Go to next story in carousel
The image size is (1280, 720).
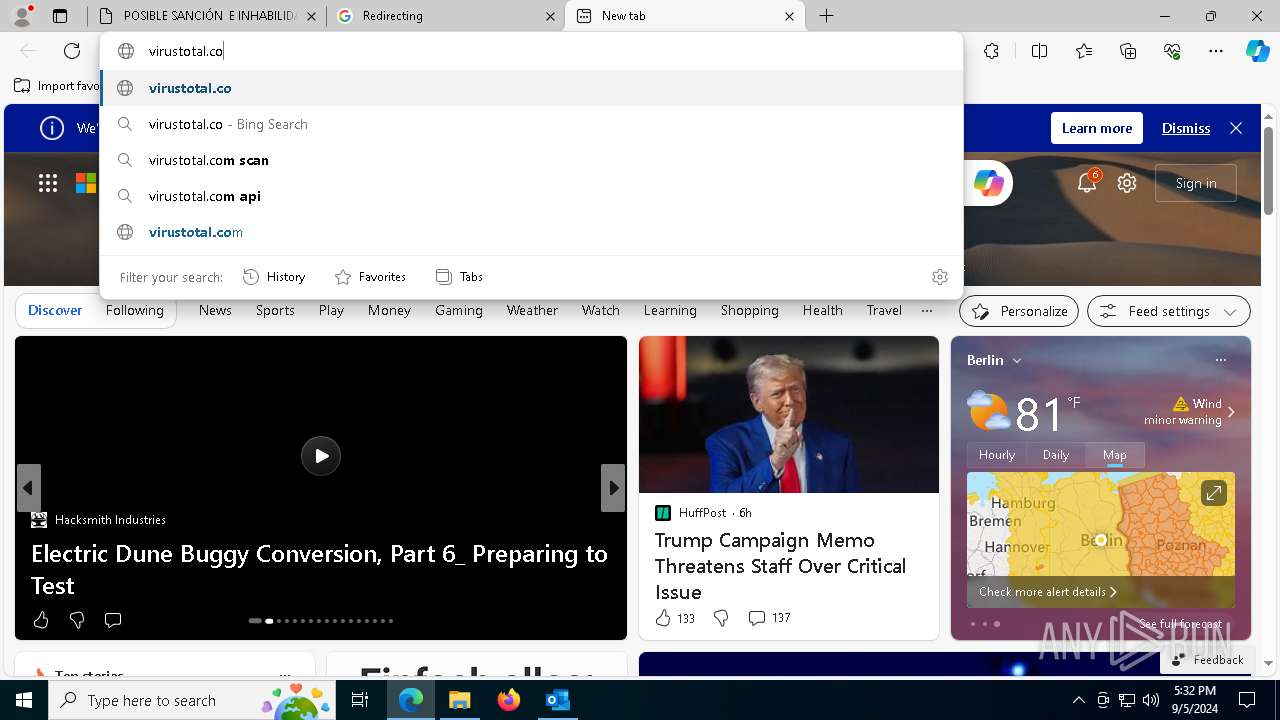pos(613,488)
